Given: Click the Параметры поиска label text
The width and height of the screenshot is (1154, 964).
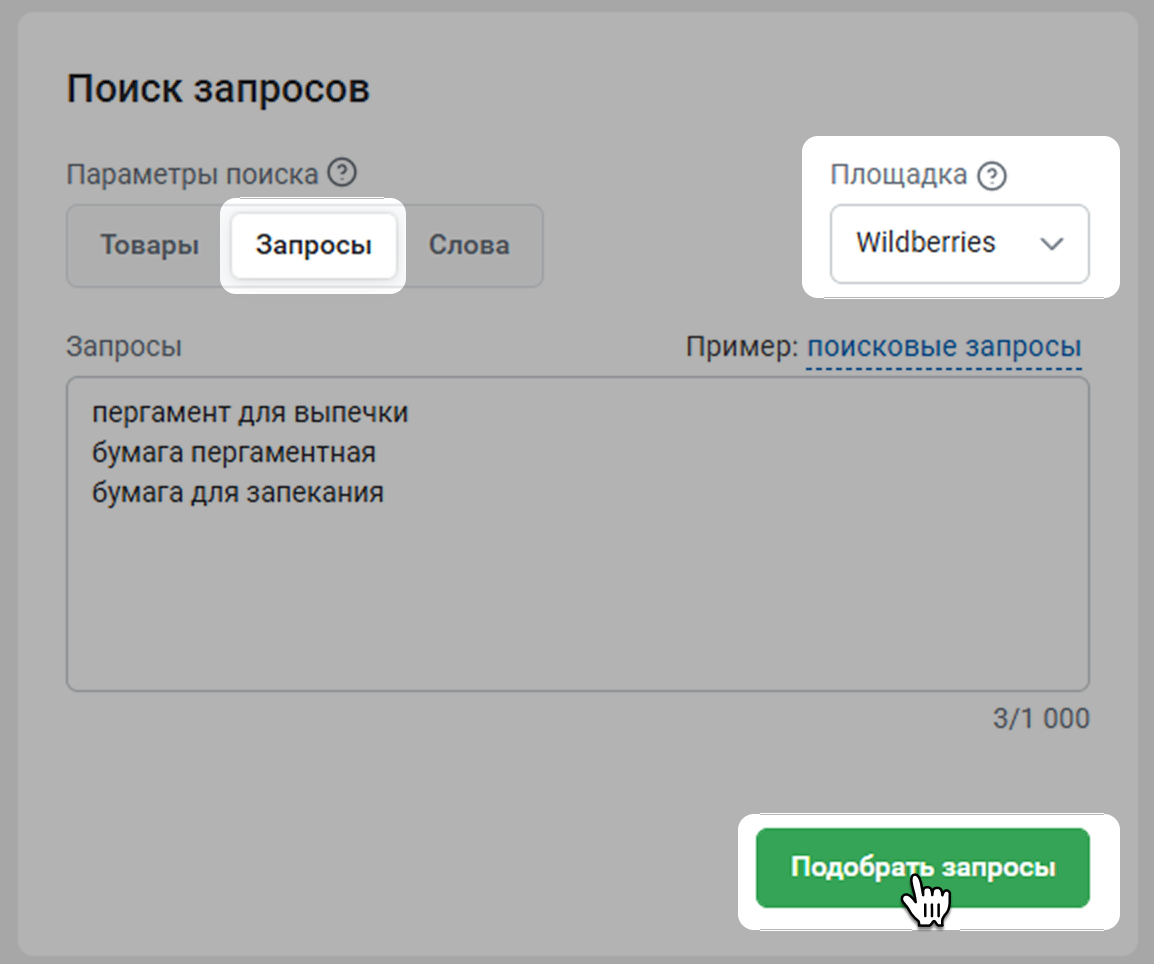Looking at the screenshot, I should click(192, 175).
